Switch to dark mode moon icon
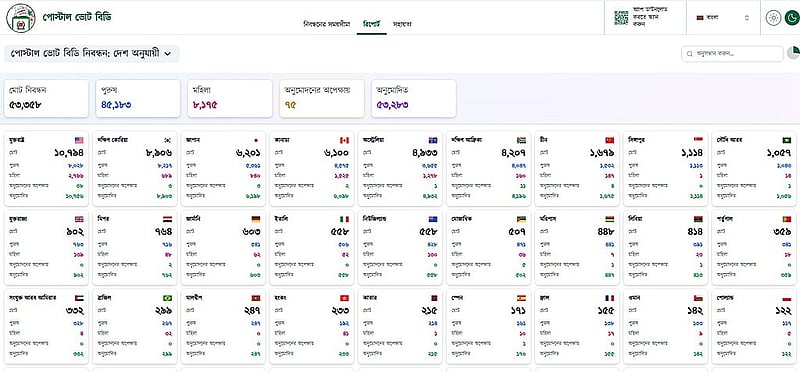The image size is (800, 372). pos(792,18)
